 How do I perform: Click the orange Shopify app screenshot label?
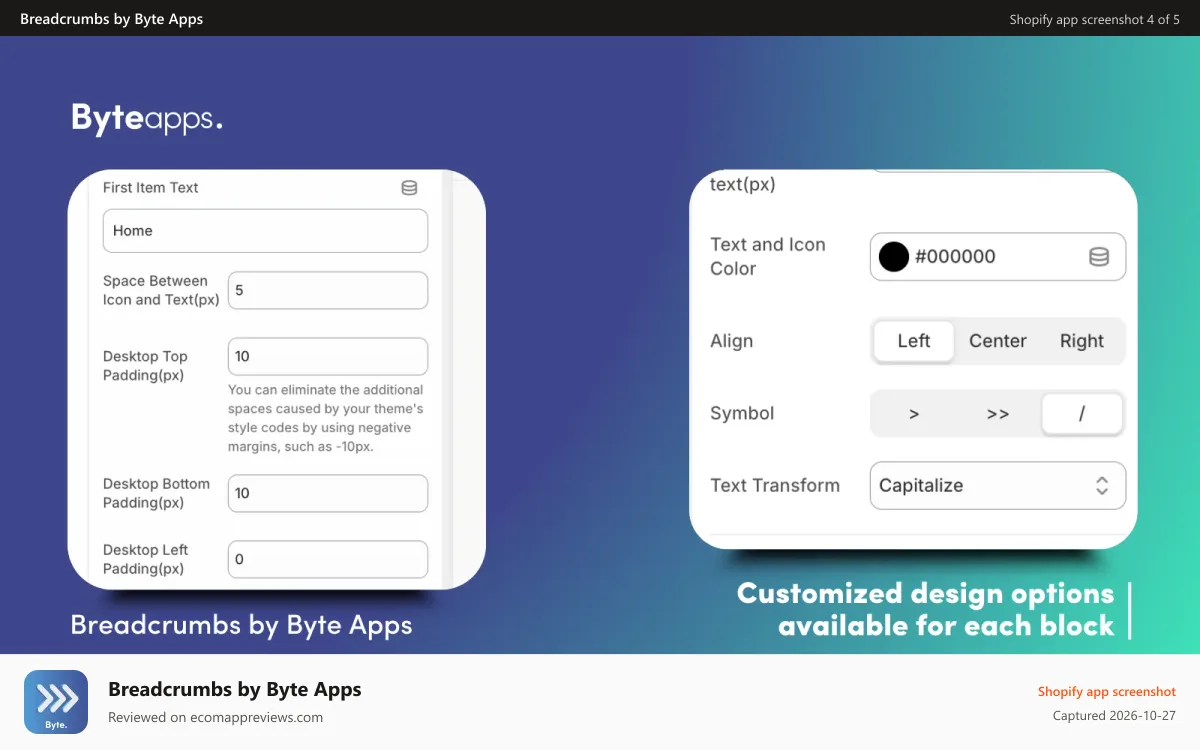[x=1107, y=691]
